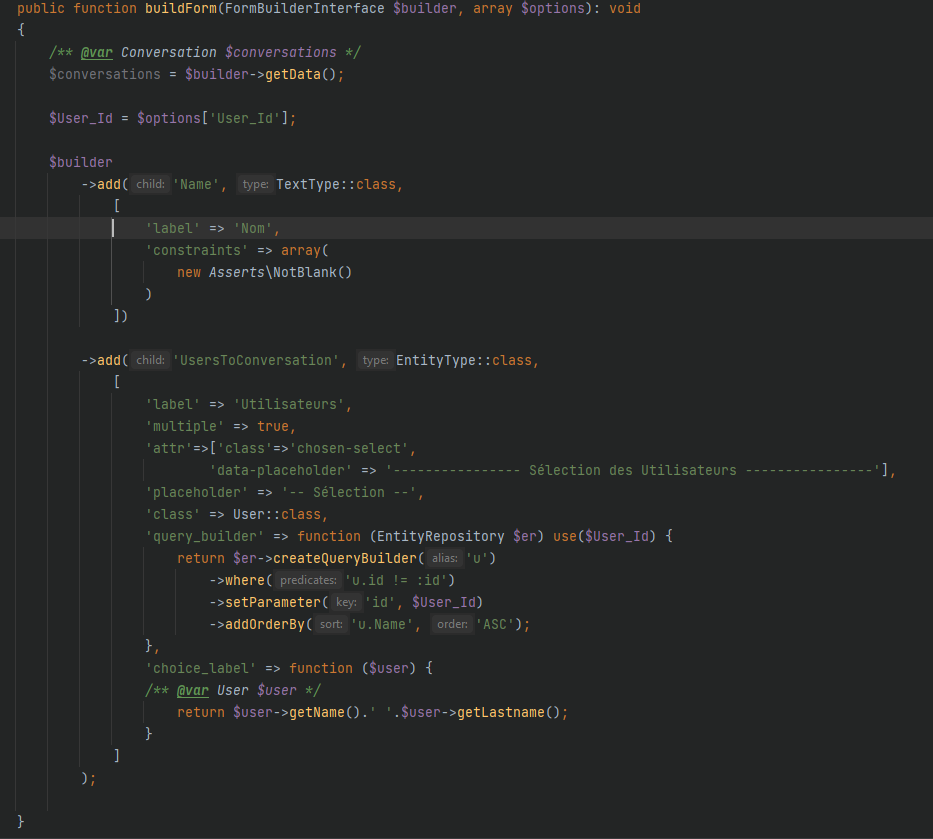
Task: Click TextType::class type argument
Action: 336,184
